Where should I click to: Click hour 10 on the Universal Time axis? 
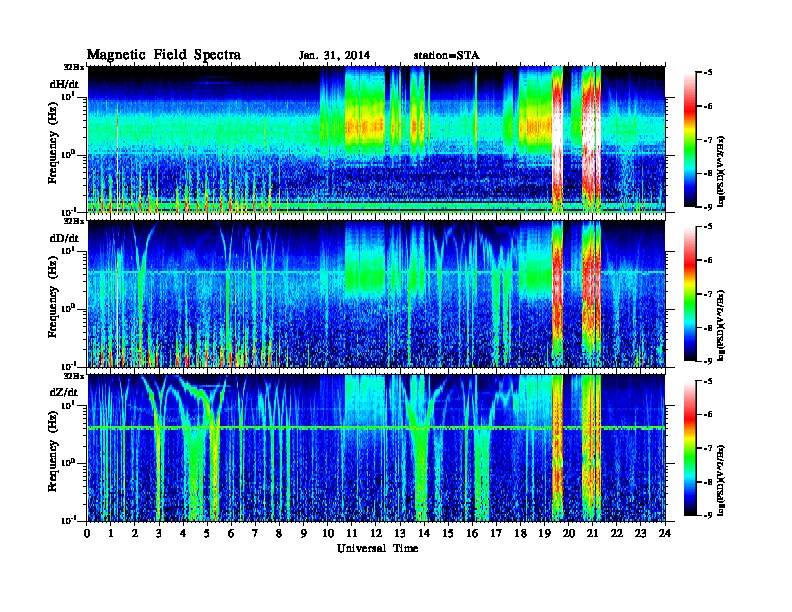[328, 533]
